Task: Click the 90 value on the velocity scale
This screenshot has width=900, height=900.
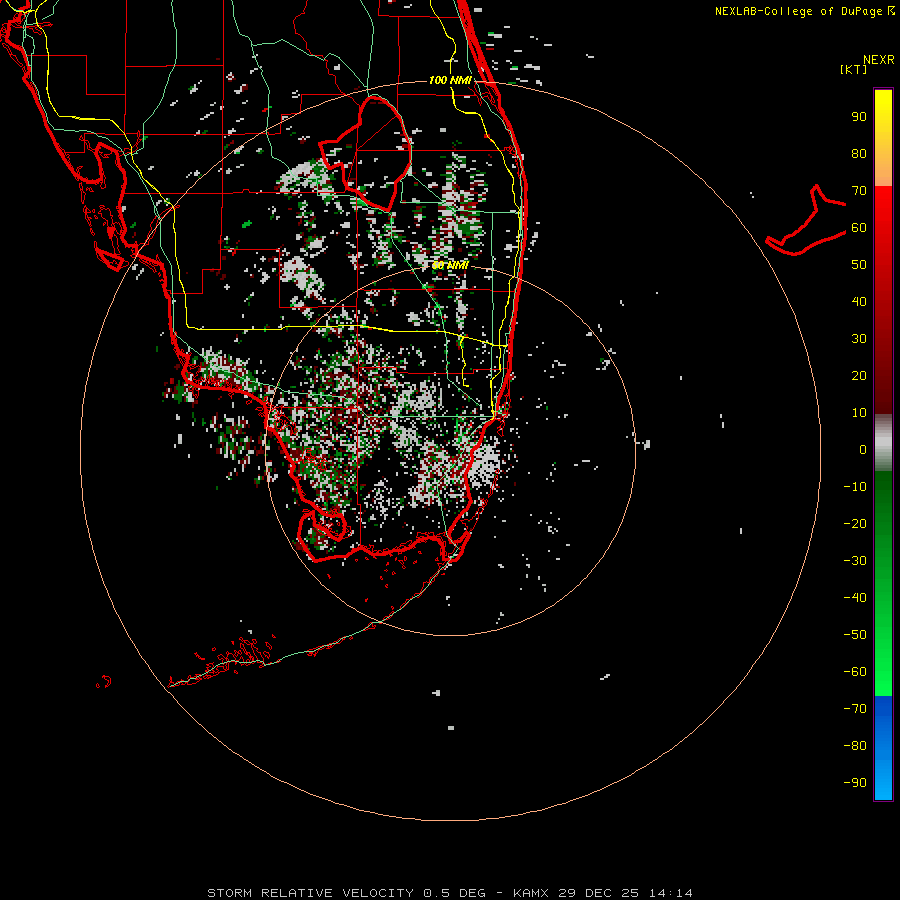Action: pos(859,117)
